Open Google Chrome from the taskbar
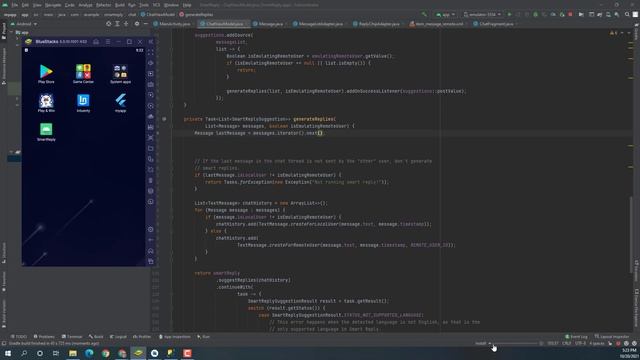The width and height of the screenshot is (640, 360). click(105, 353)
